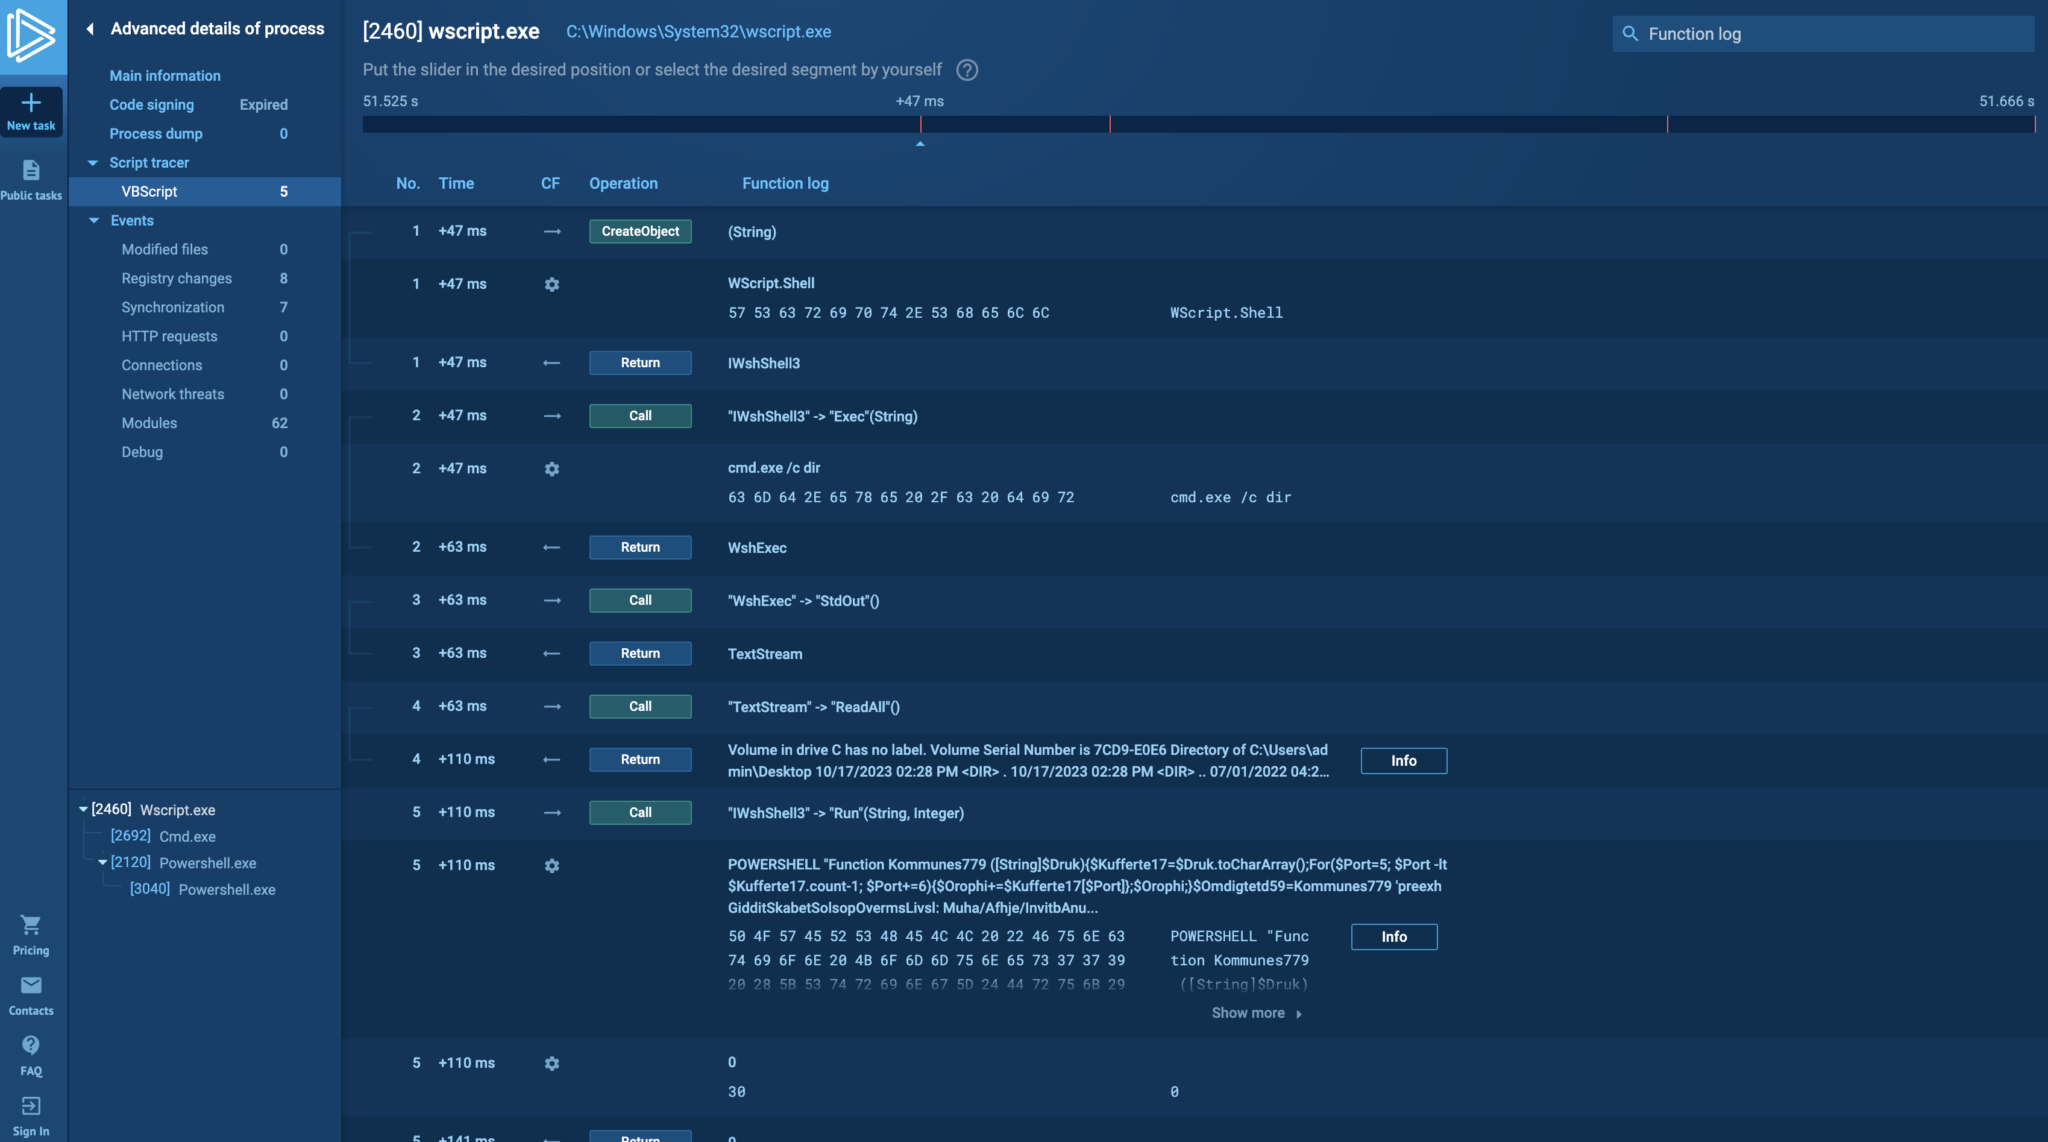Select VBScript under Script tracer
Image resolution: width=2048 pixels, height=1142 pixels.
coord(150,192)
